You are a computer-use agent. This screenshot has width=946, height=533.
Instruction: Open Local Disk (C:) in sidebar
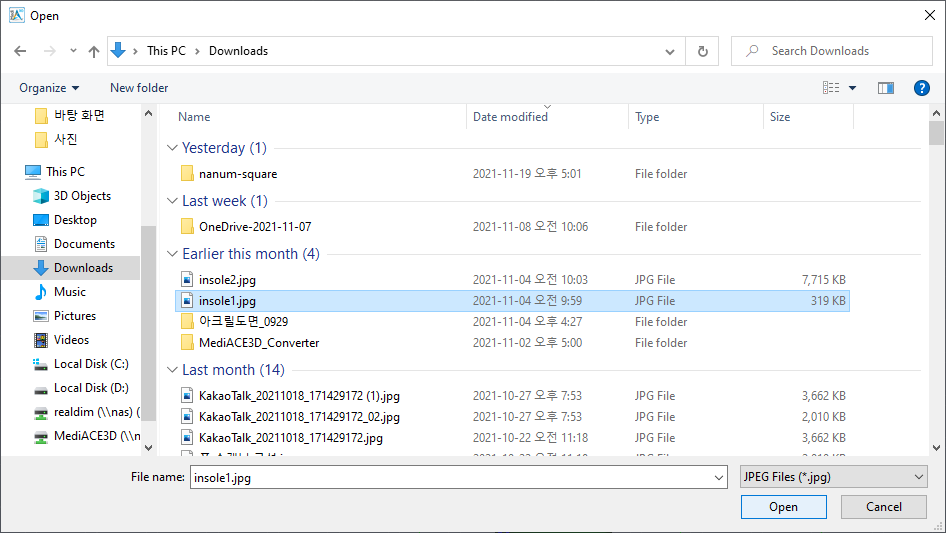tap(90, 364)
